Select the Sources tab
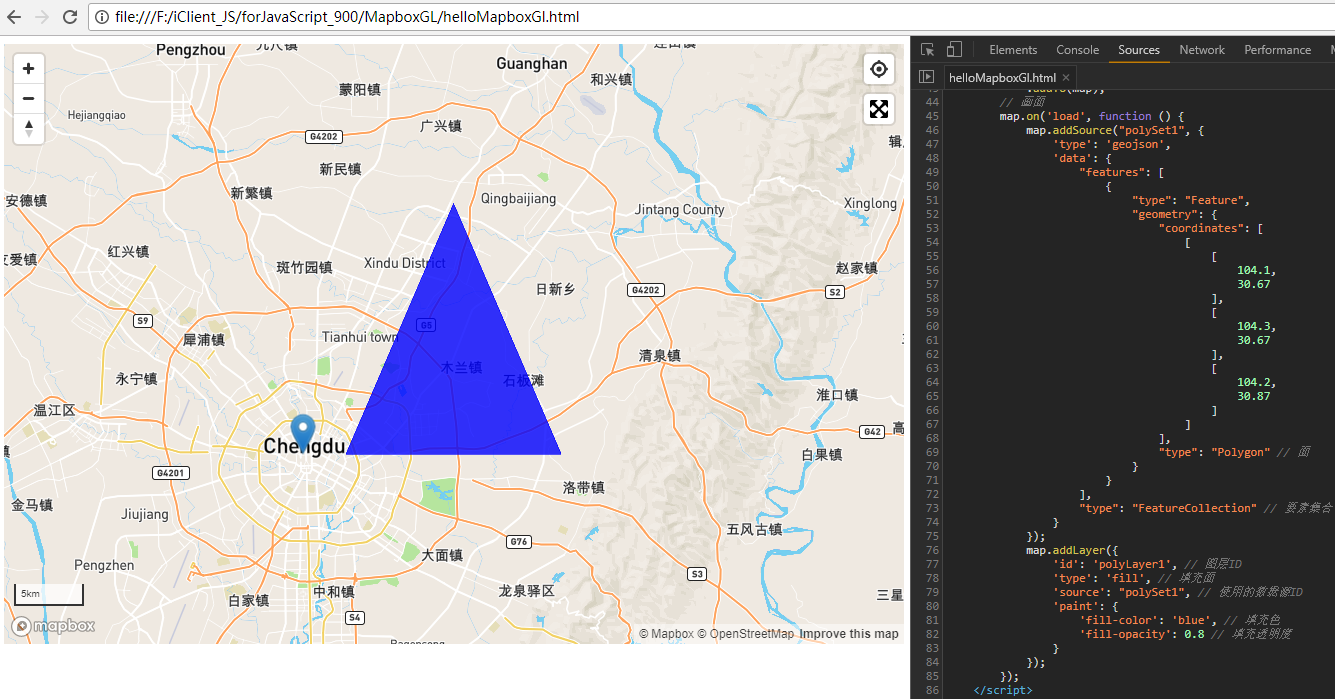1335x699 pixels. pyautogui.click(x=1139, y=50)
